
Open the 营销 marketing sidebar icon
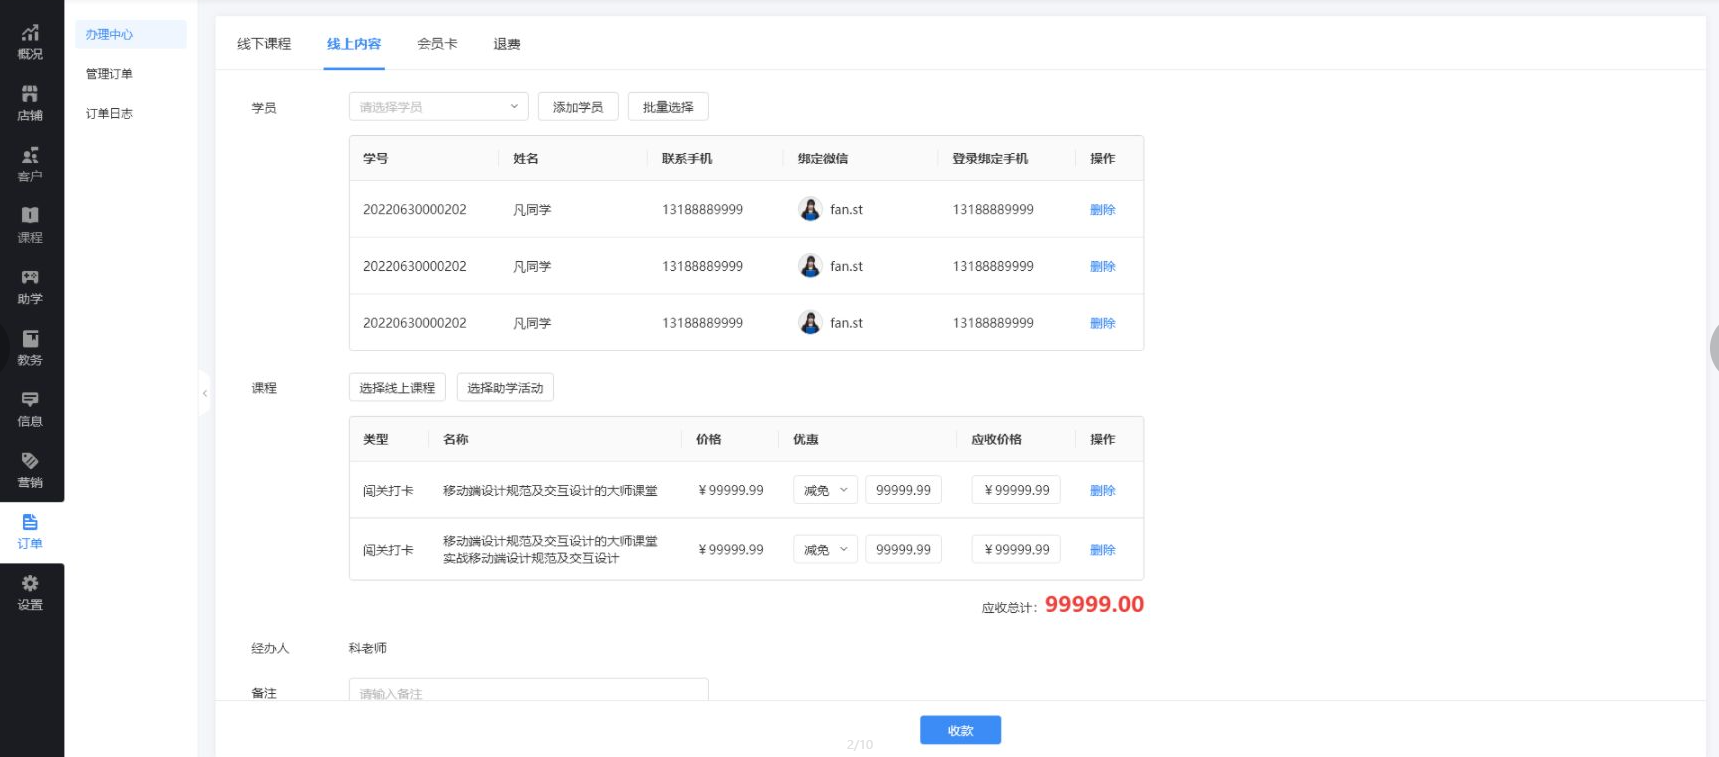tap(30, 470)
